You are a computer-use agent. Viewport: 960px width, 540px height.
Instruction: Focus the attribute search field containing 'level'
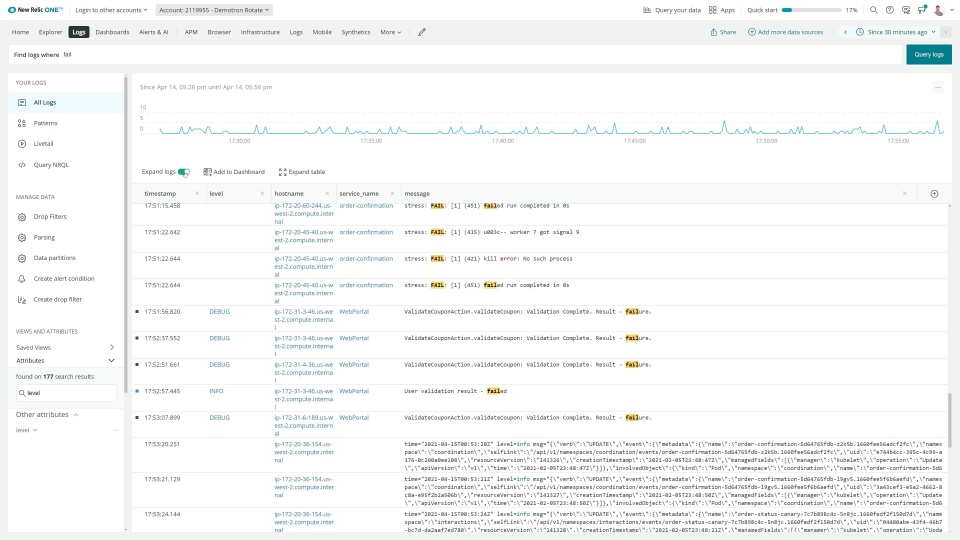tap(66, 393)
